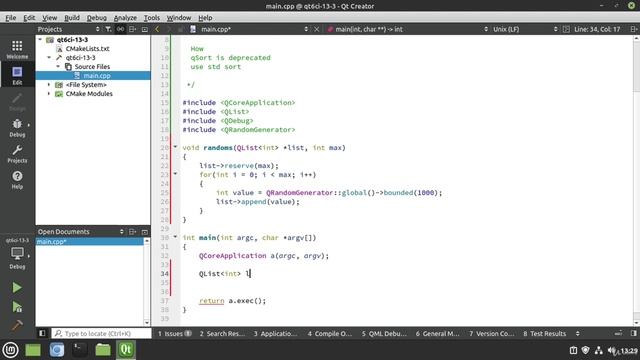
Task: Select main.cpp* in Open Documents
Action: tap(89, 242)
